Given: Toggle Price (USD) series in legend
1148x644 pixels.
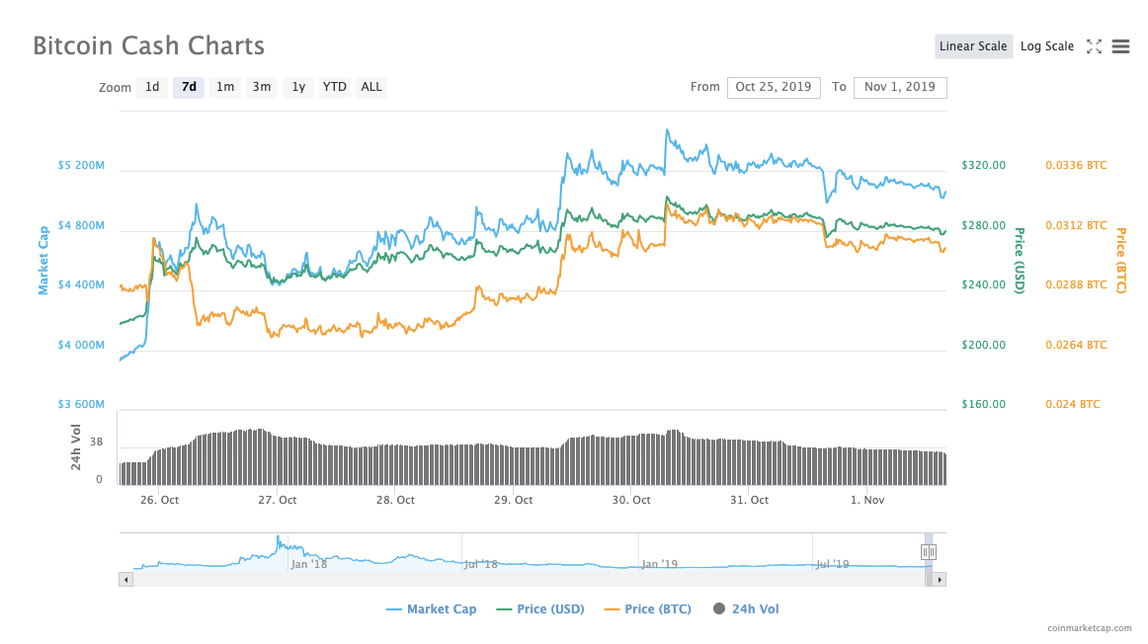Looking at the screenshot, I should pyautogui.click(x=540, y=609).
